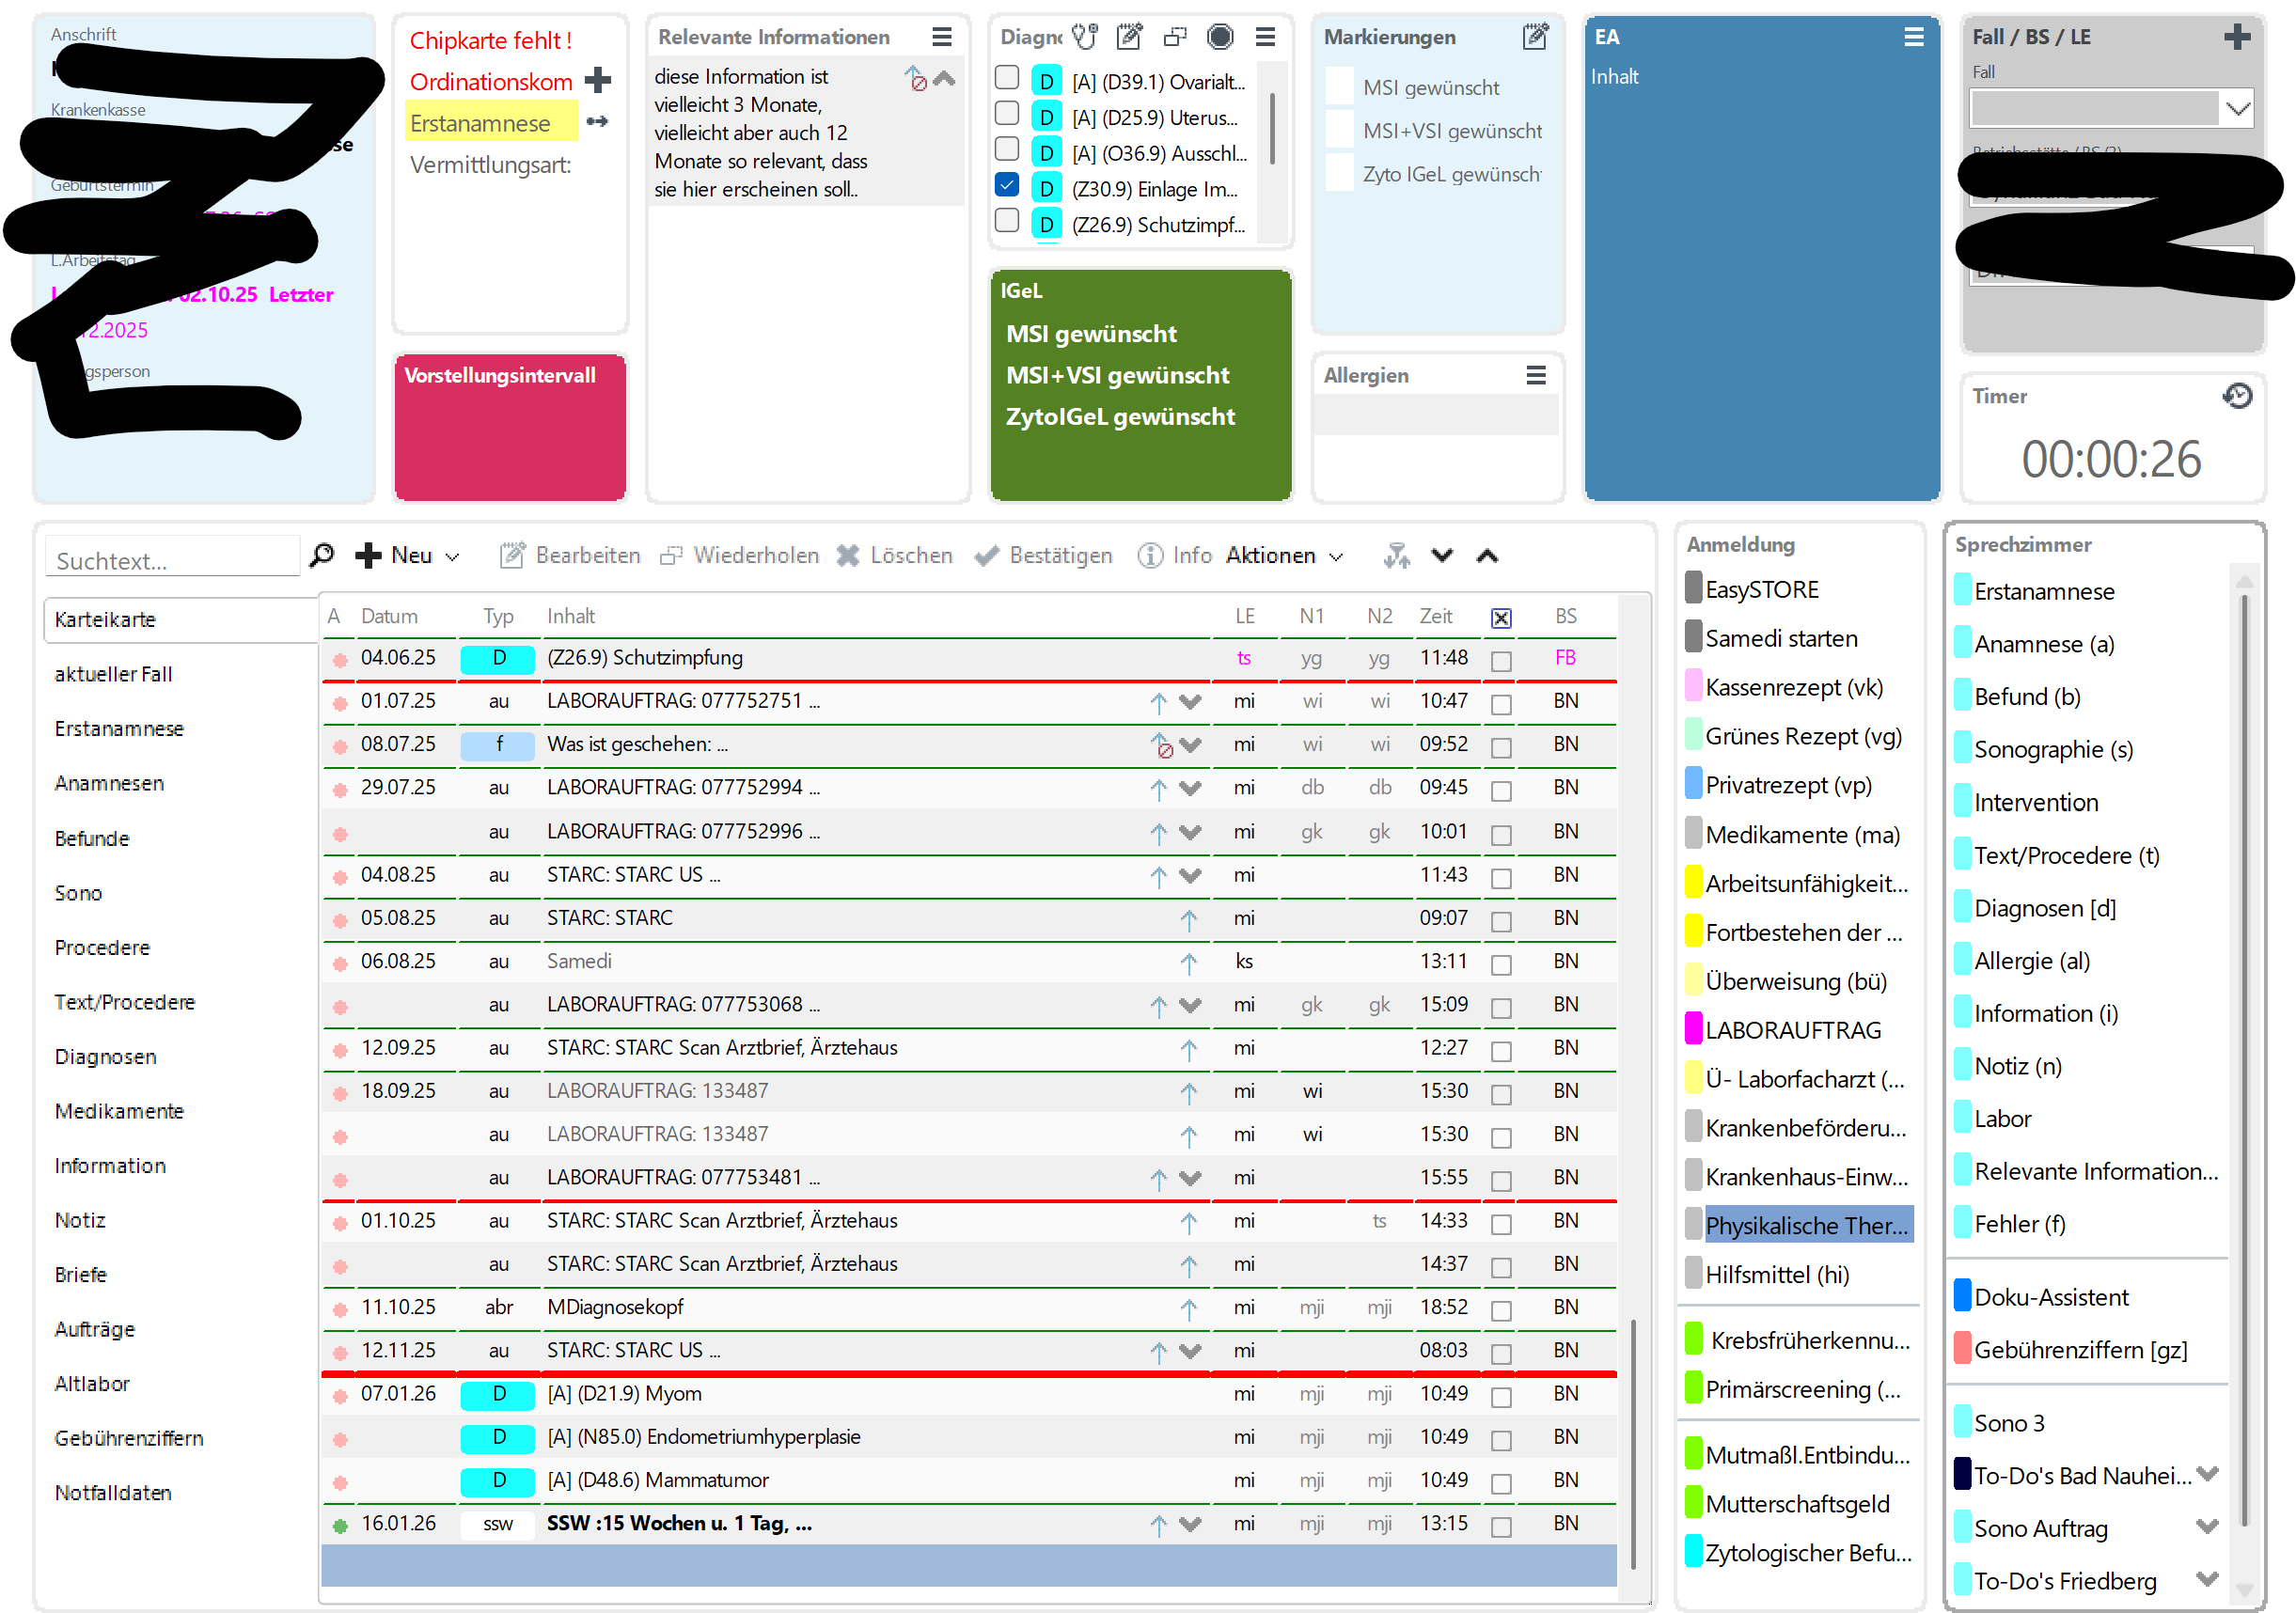Click the magnifier search icon beside Suchtext
2296x1613 pixels.
(x=322, y=555)
